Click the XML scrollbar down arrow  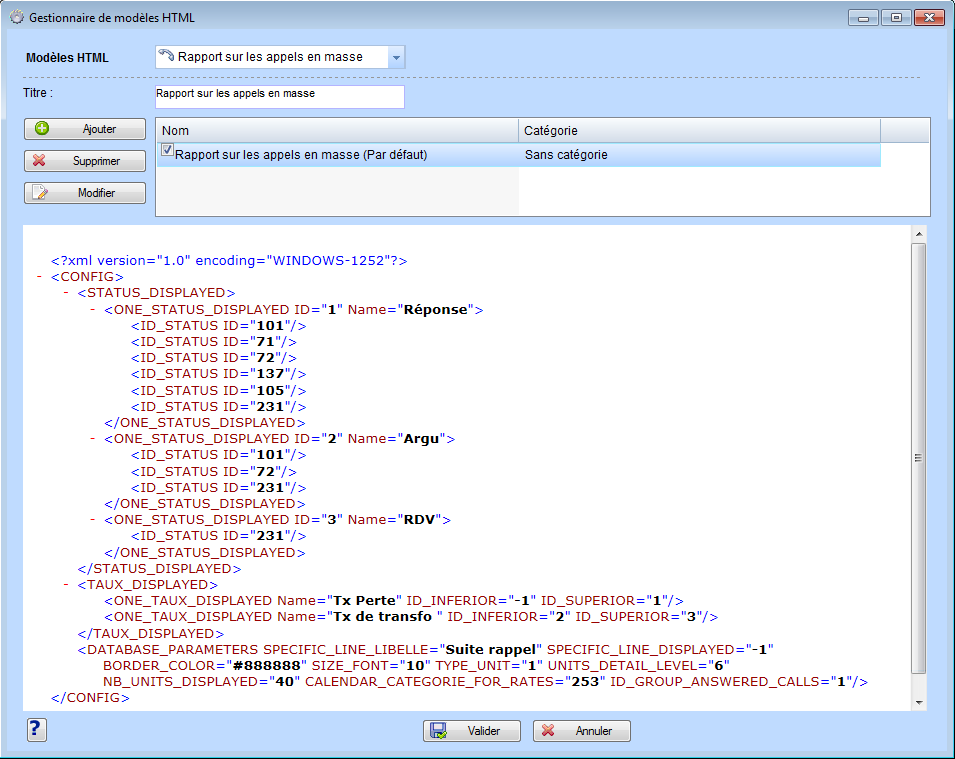(919, 702)
